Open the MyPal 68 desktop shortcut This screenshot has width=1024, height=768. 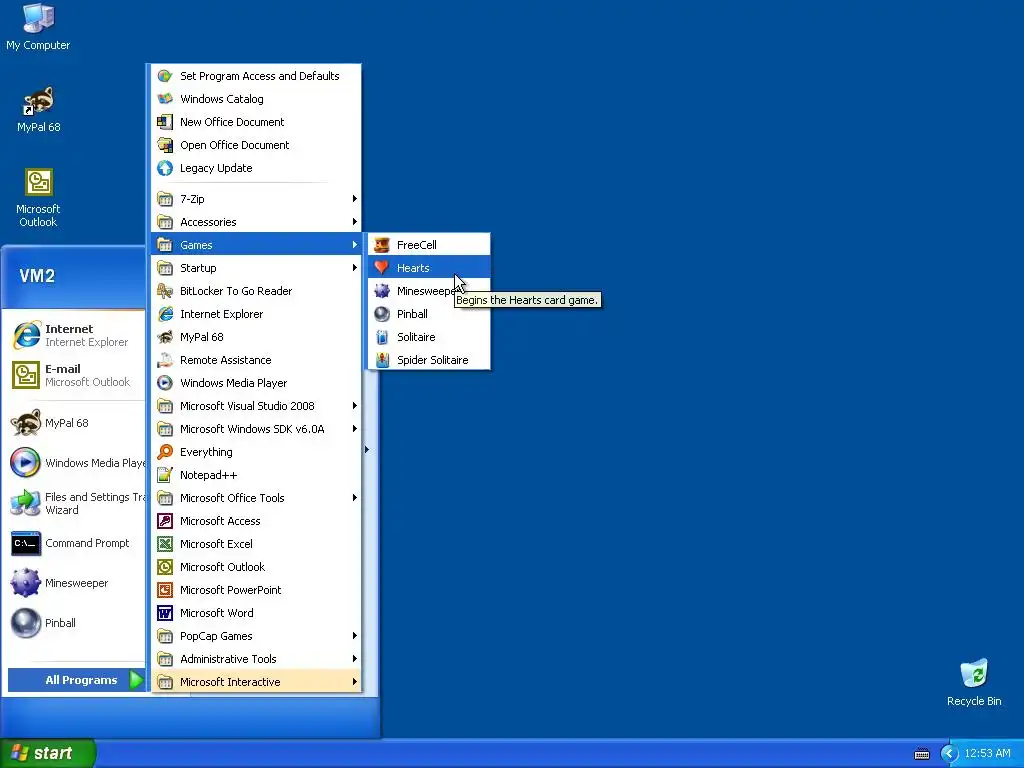(x=38, y=109)
